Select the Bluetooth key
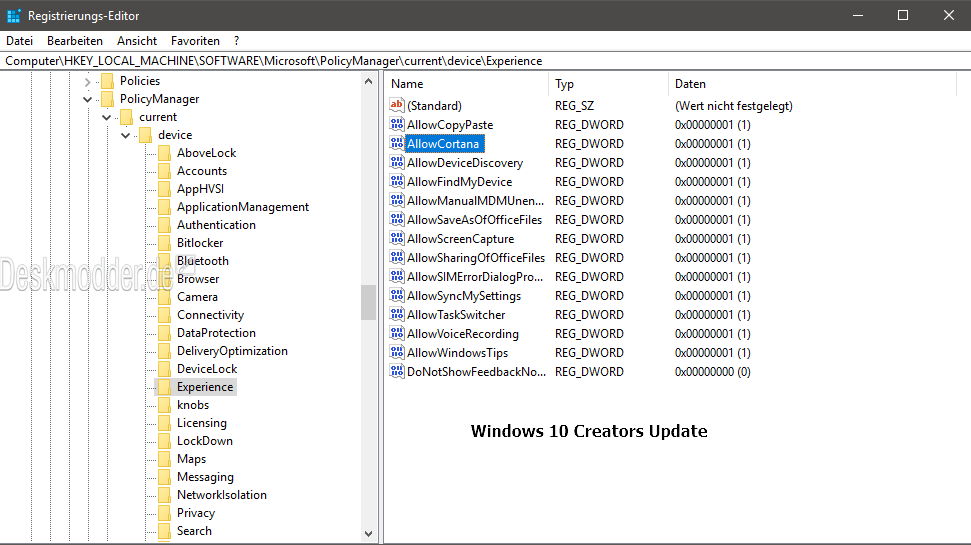The image size is (971, 545). (x=202, y=261)
